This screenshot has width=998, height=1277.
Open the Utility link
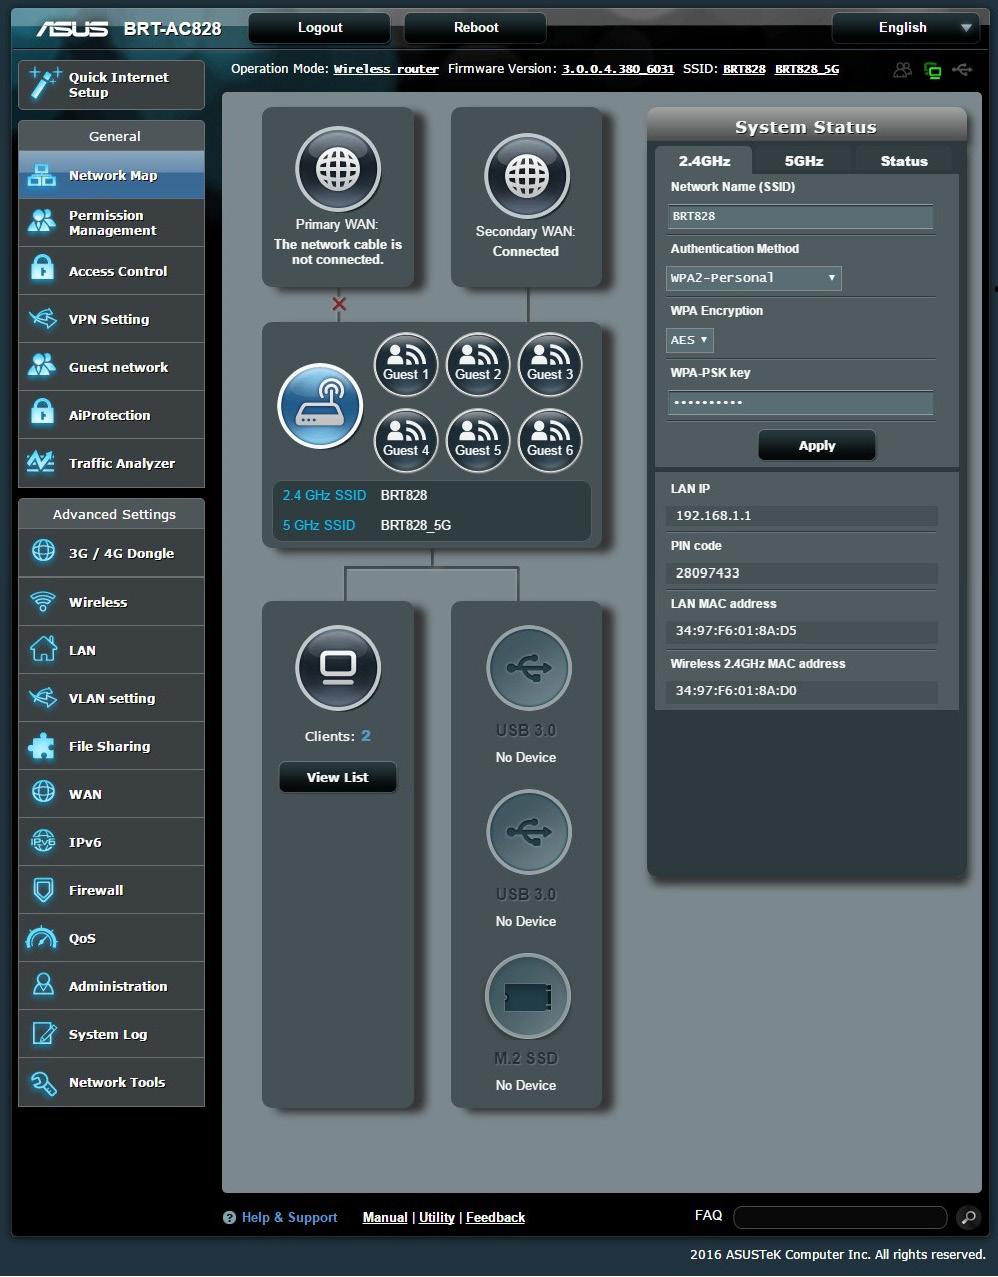point(437,1217)
